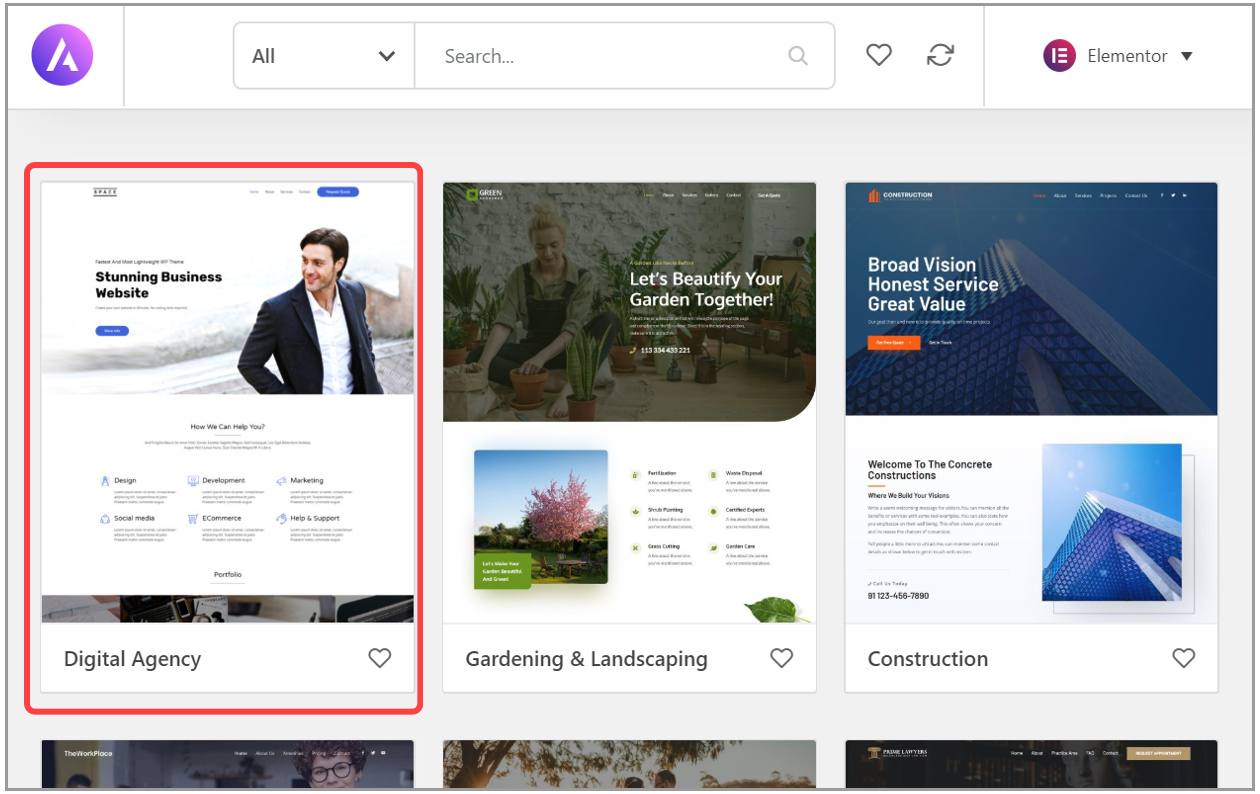The height and width of the screenshot is (794, 1260).
Task: Select the Construction title link
Action: tap(928, 659)
